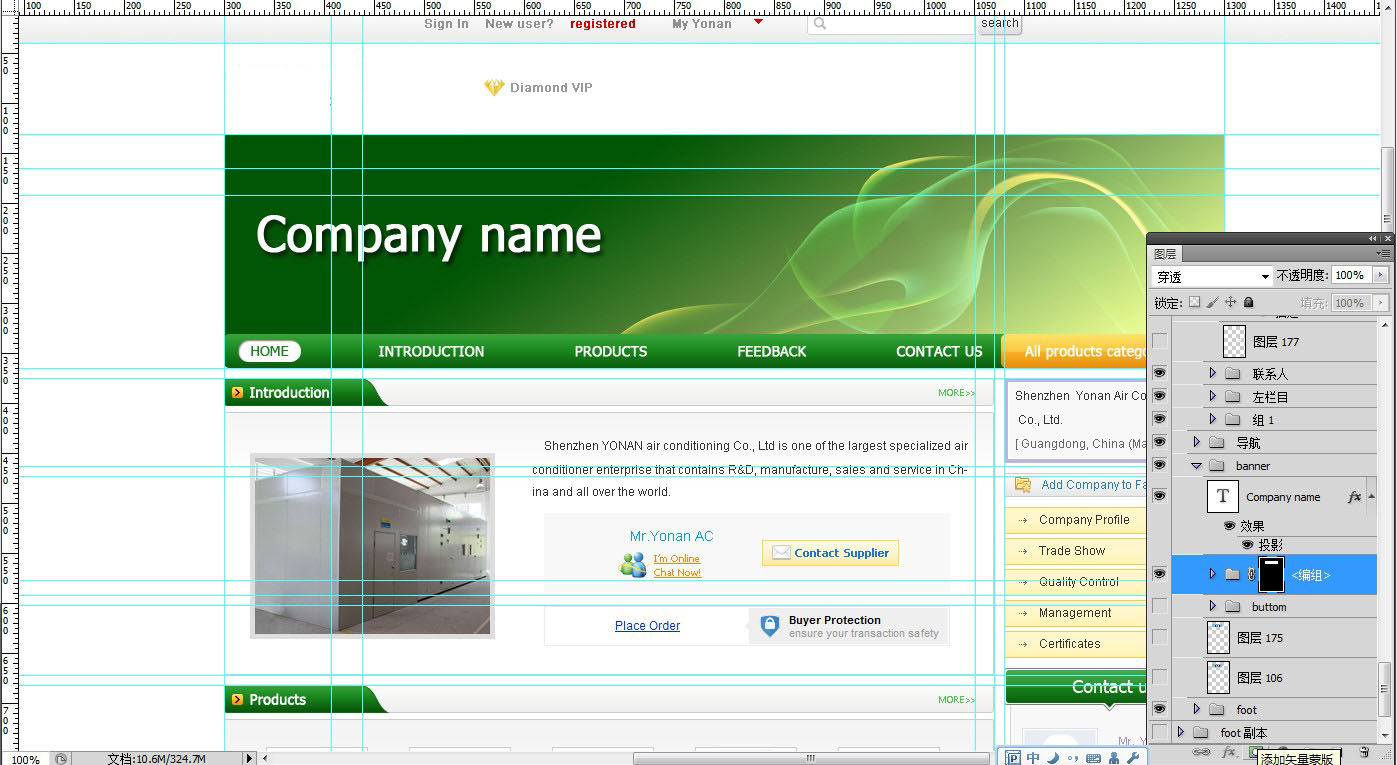This screenshot has width=1397, height=765.
Task: Click the status bar document info arrow
Action: coord(250,758)
